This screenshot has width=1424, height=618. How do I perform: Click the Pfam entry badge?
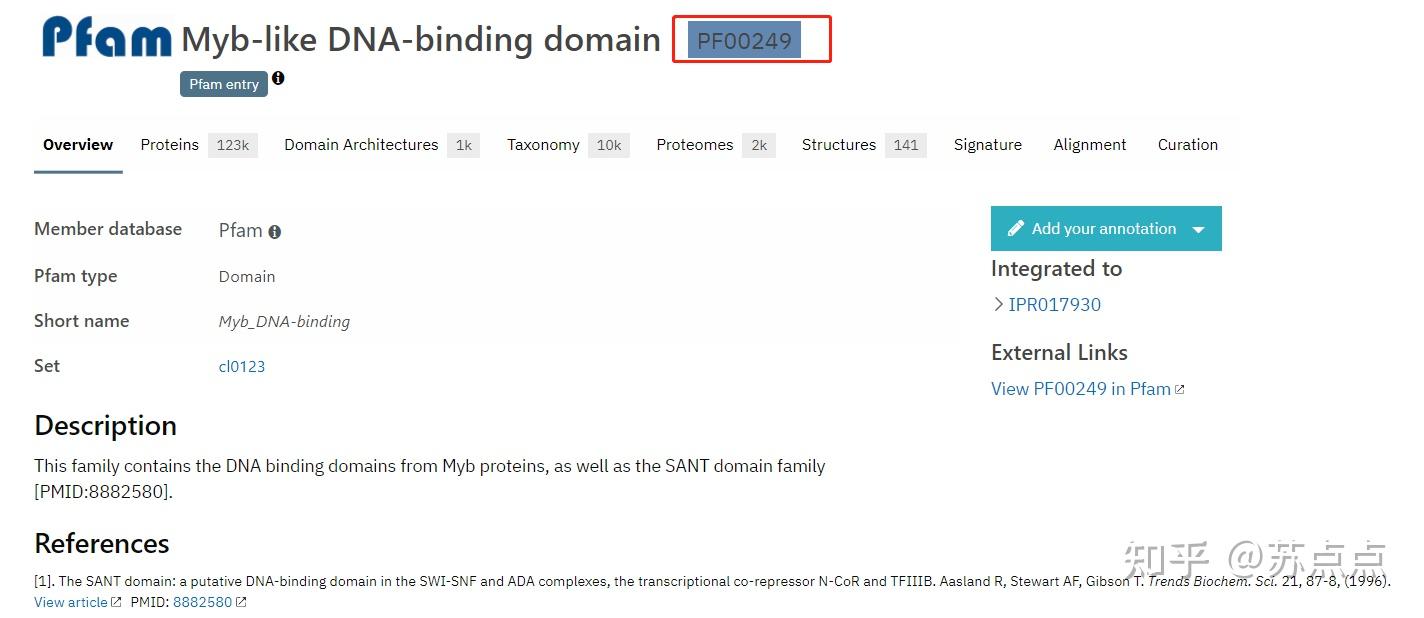(x=224, y=84)
